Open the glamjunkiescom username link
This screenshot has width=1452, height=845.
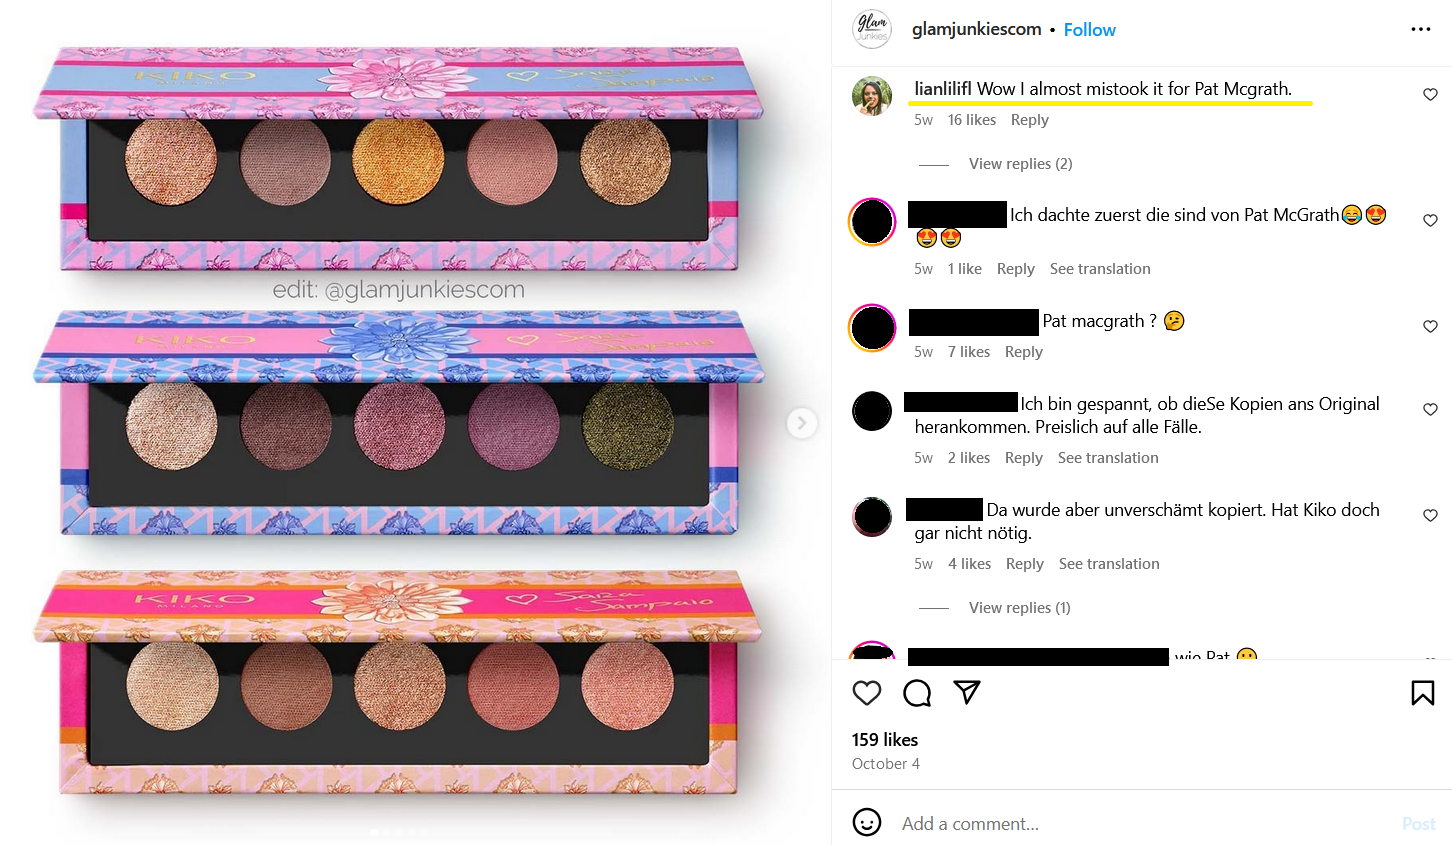tap(977, 29)
